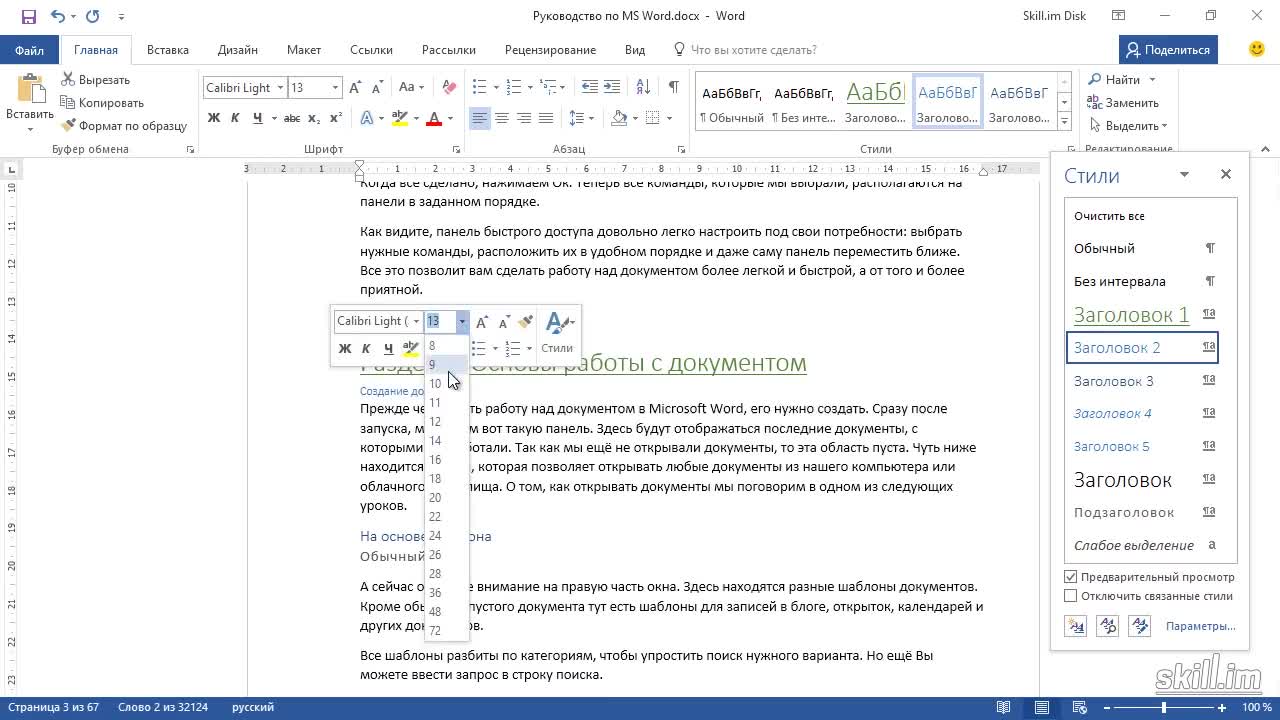Open the Дизайн ribbon tab

[x=238, y=50]
